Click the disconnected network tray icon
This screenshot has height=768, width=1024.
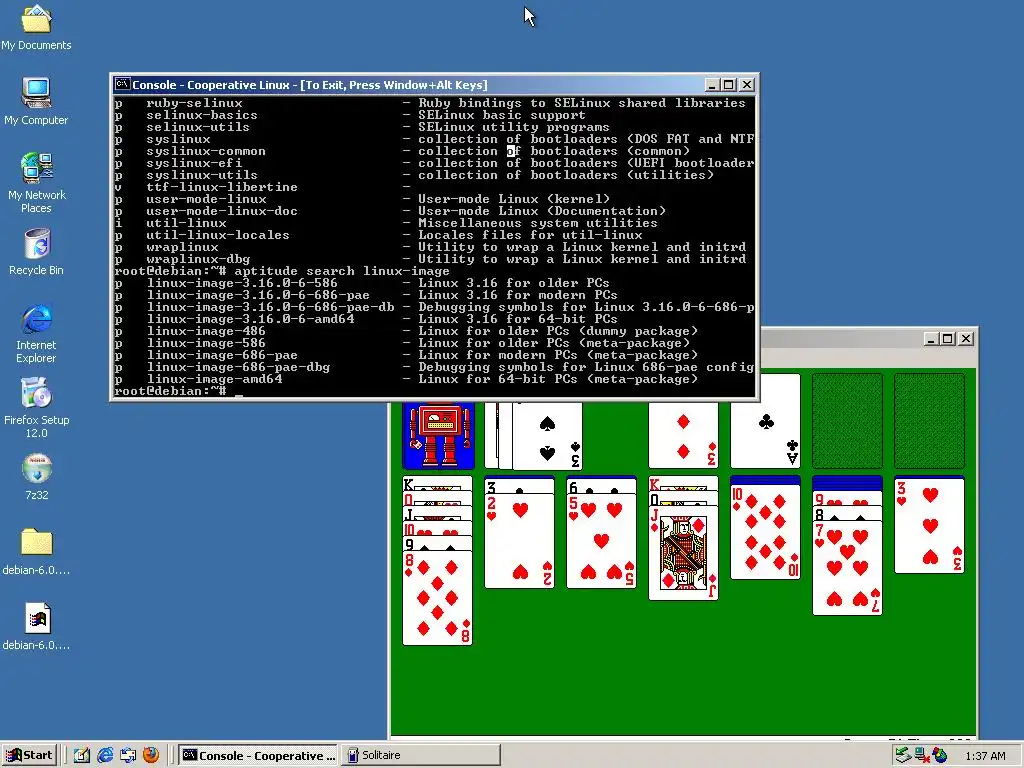tap(921, 756)
